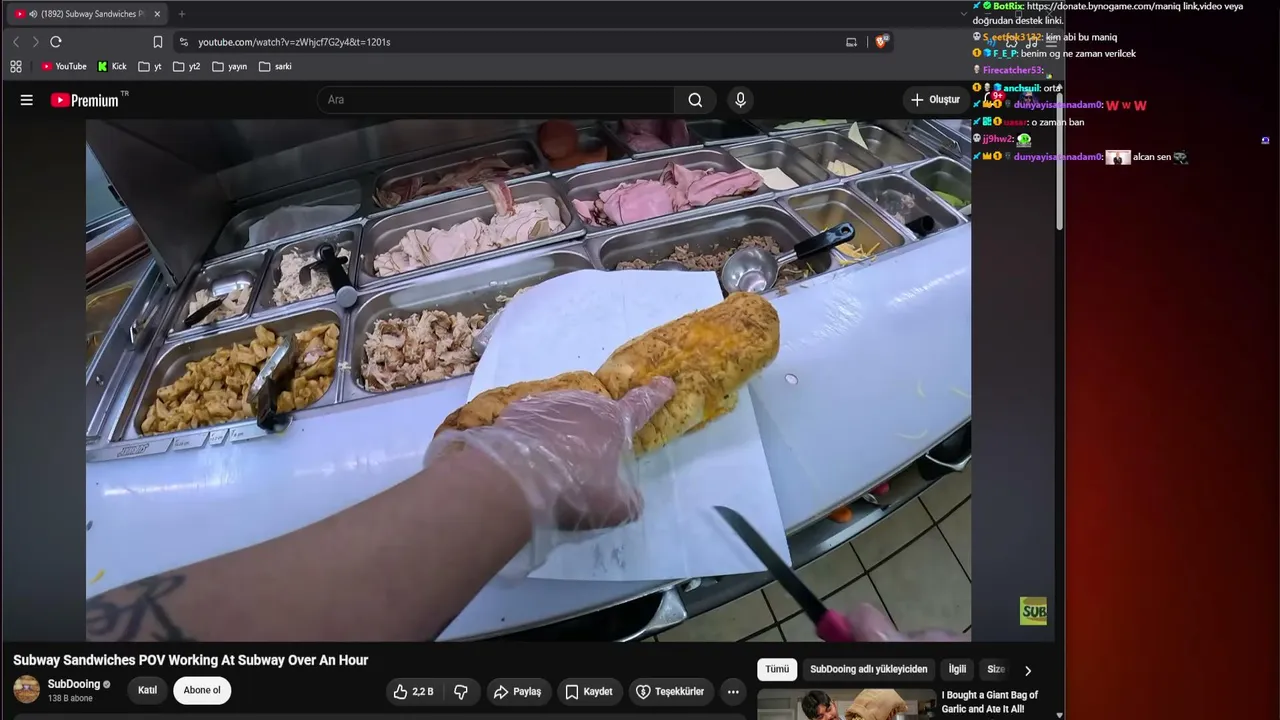Screen dimensions: 1280x720
Task: Click BotRix username in chat
Action: point(1010,6)
